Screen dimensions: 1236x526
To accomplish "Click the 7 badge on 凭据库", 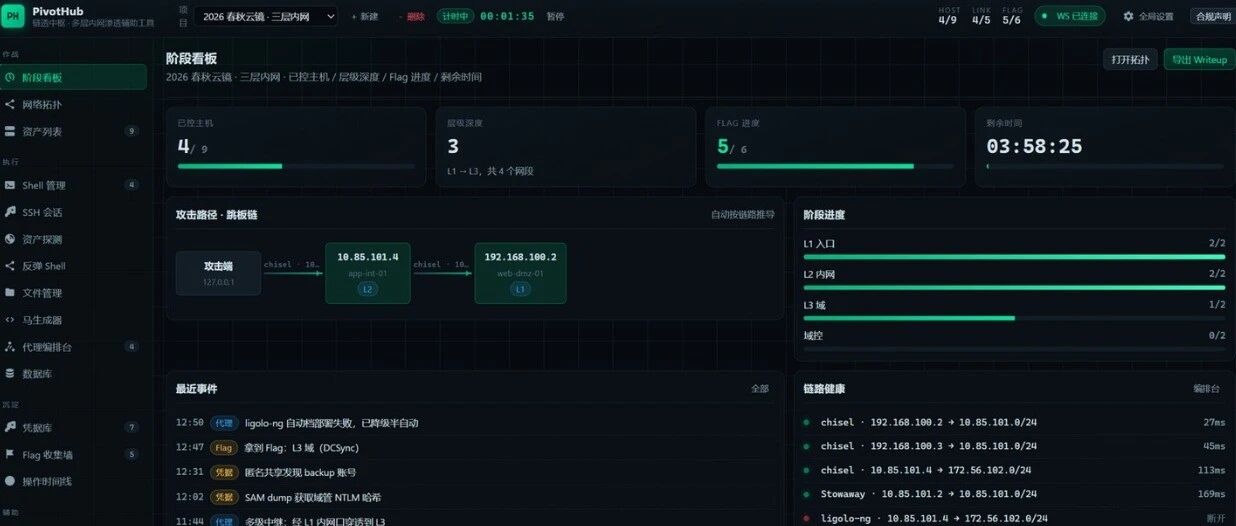I will pos(131,427).
